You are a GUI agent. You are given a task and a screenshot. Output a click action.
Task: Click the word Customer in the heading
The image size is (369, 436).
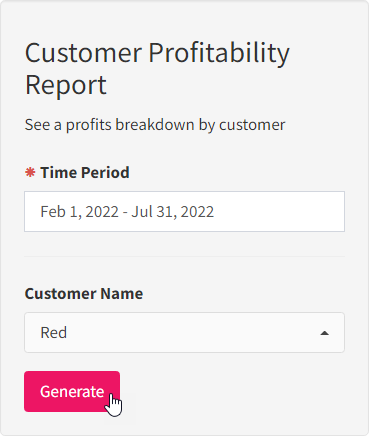(83, 53)
